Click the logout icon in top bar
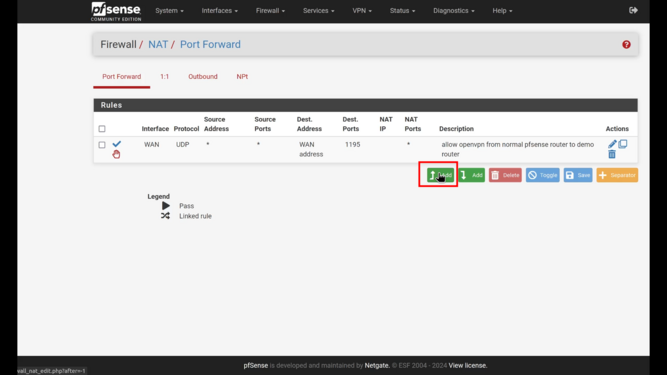The height and width of the screenshot is (375, 667). 633,10
